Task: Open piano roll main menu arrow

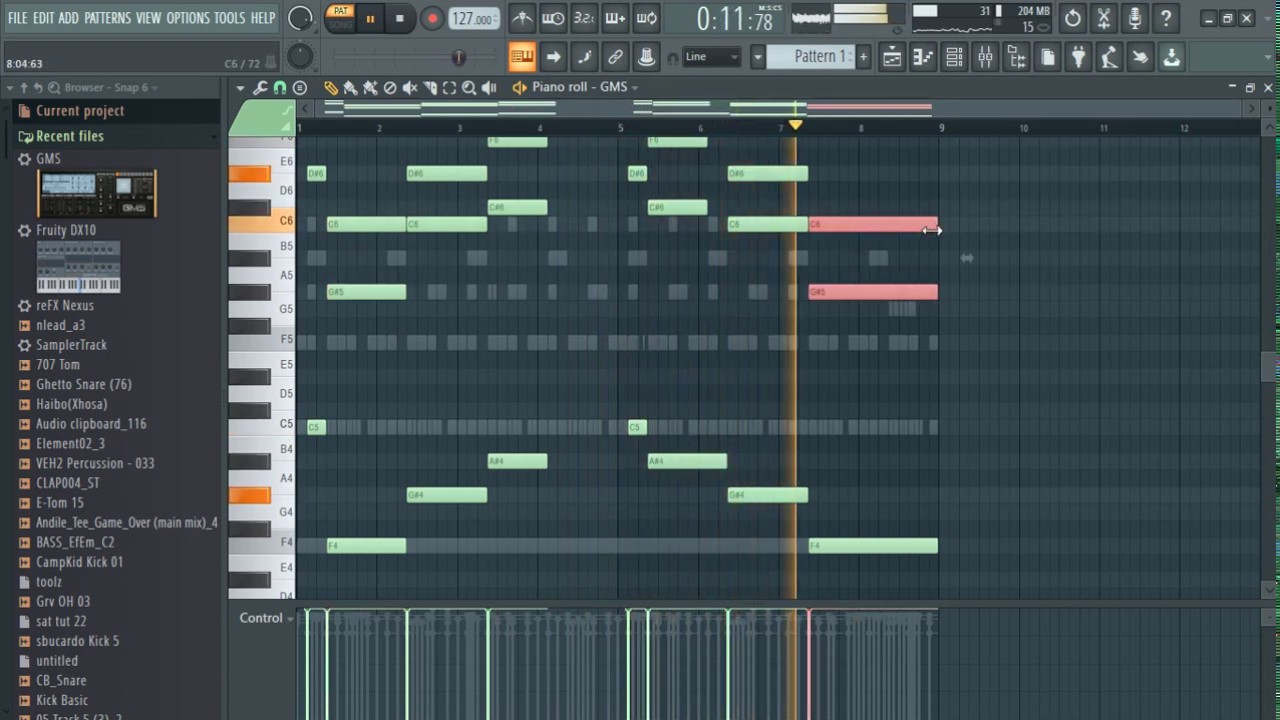Action: tap(240, 88)
